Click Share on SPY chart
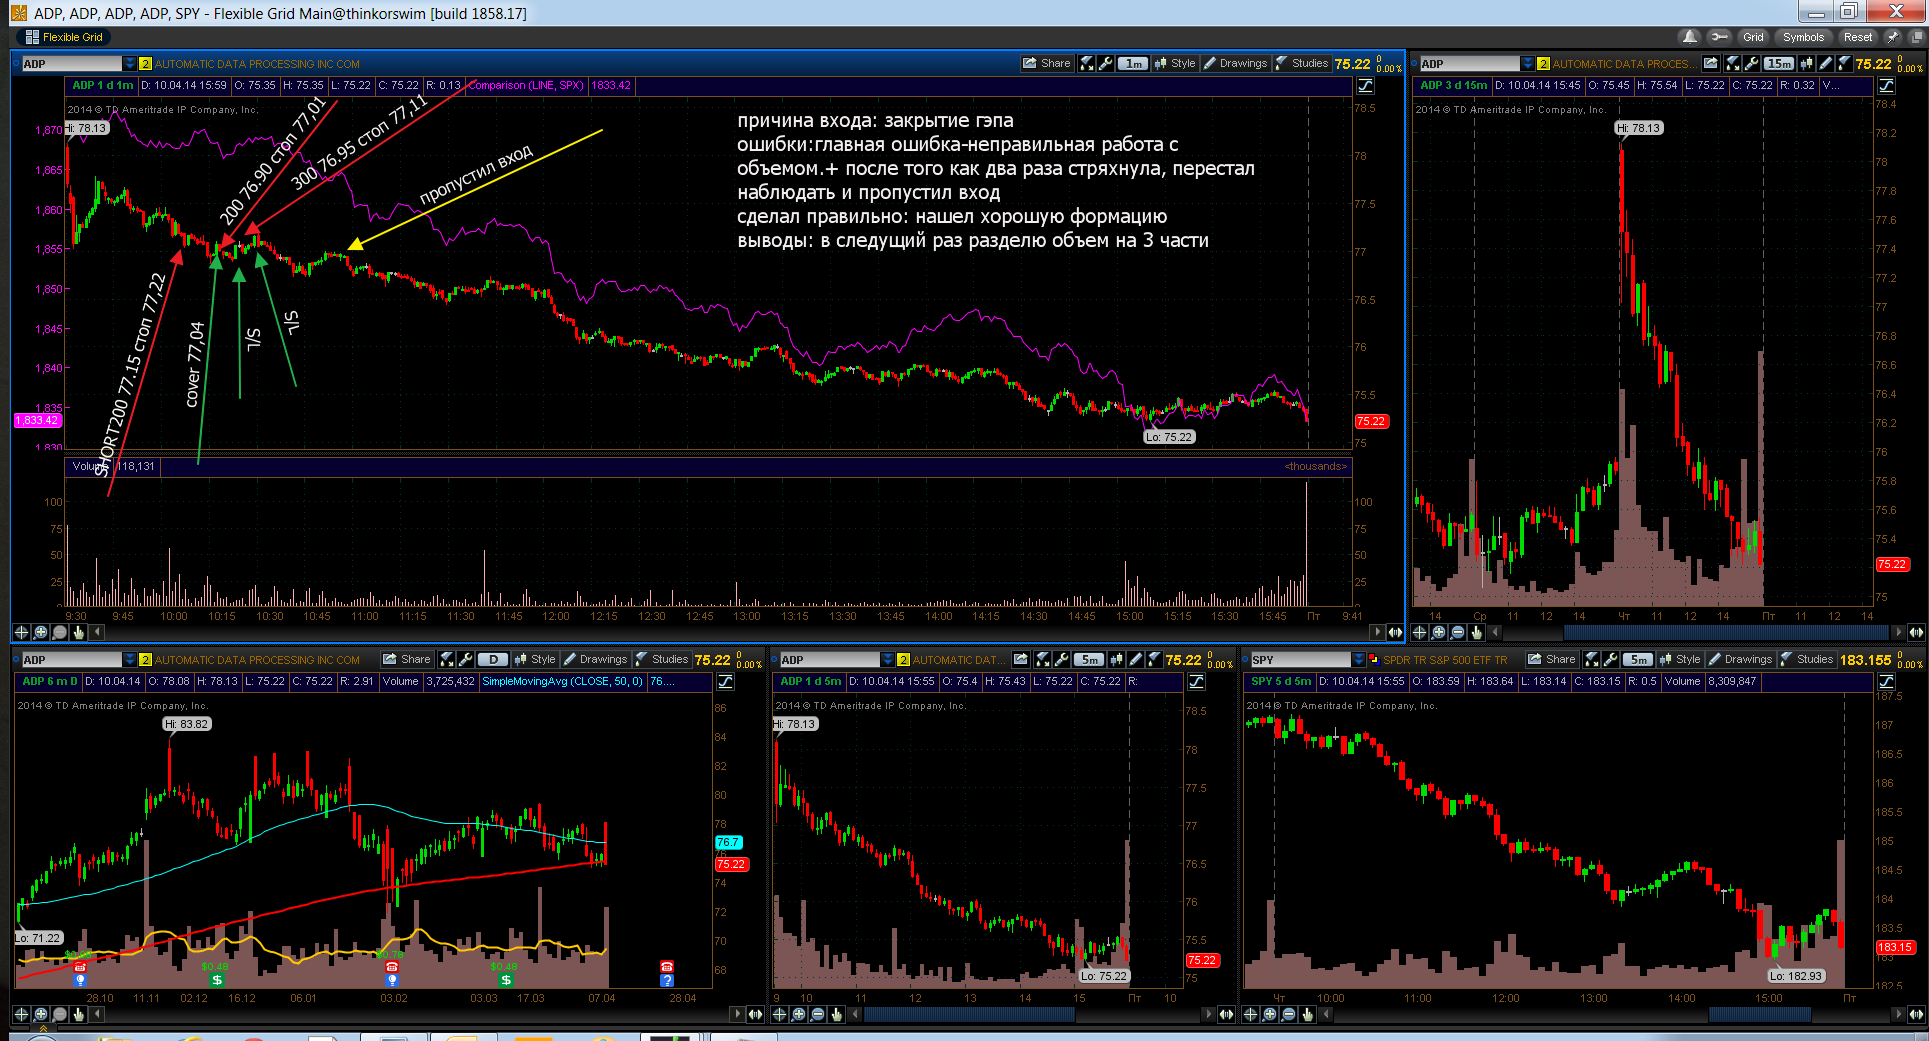1929x1041 pixels. pyautogui.click(x=1551, y=659)
